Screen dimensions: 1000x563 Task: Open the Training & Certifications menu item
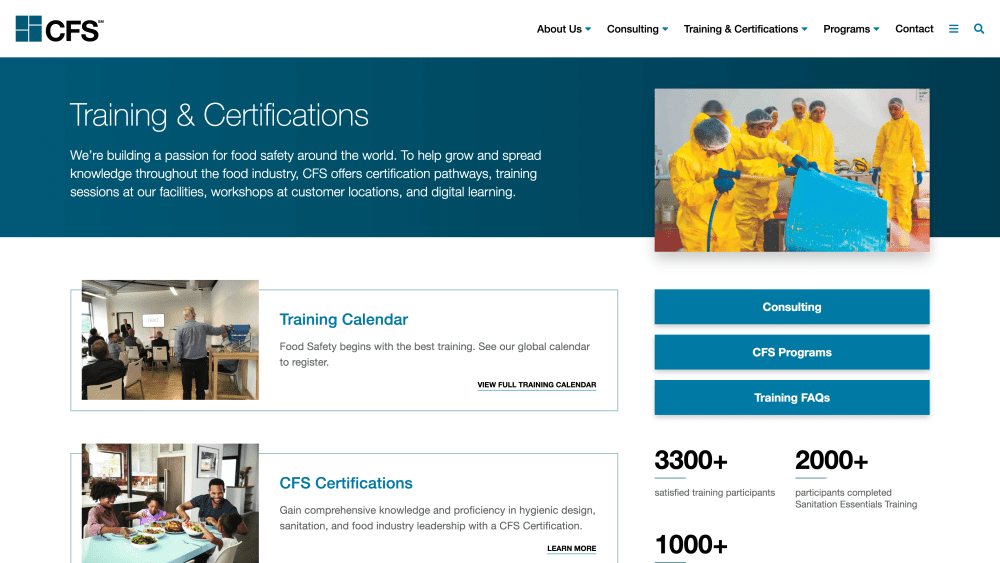[x=740, y=29]
